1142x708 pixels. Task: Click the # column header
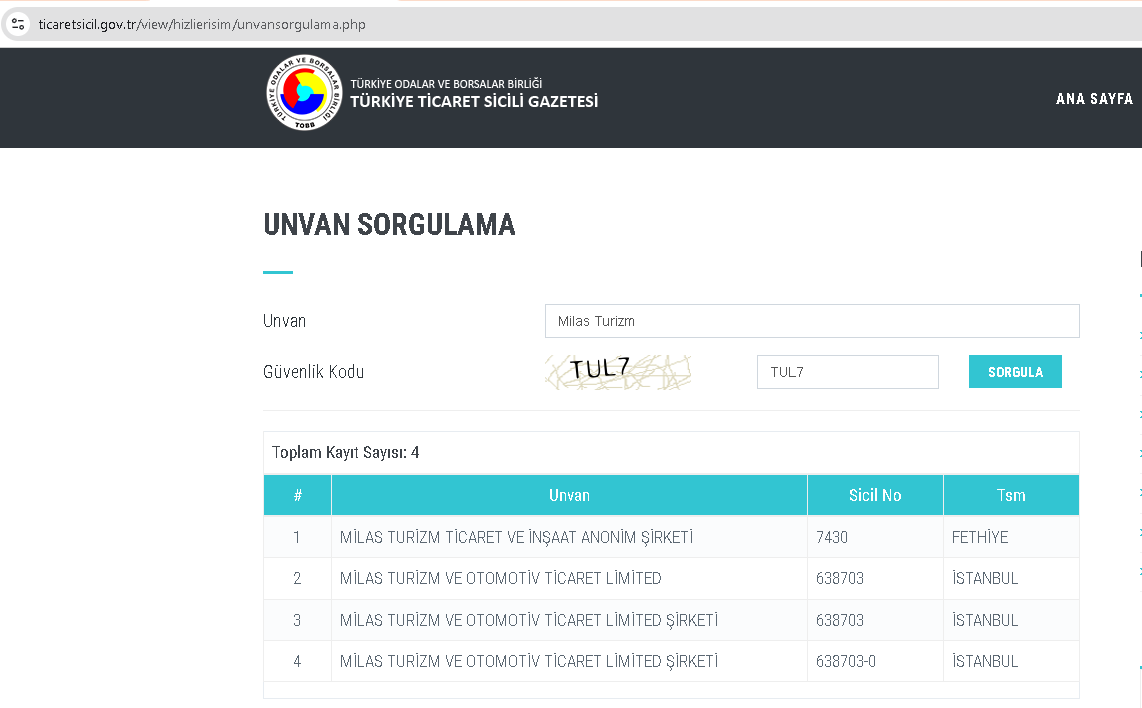[x=297, y=495]
